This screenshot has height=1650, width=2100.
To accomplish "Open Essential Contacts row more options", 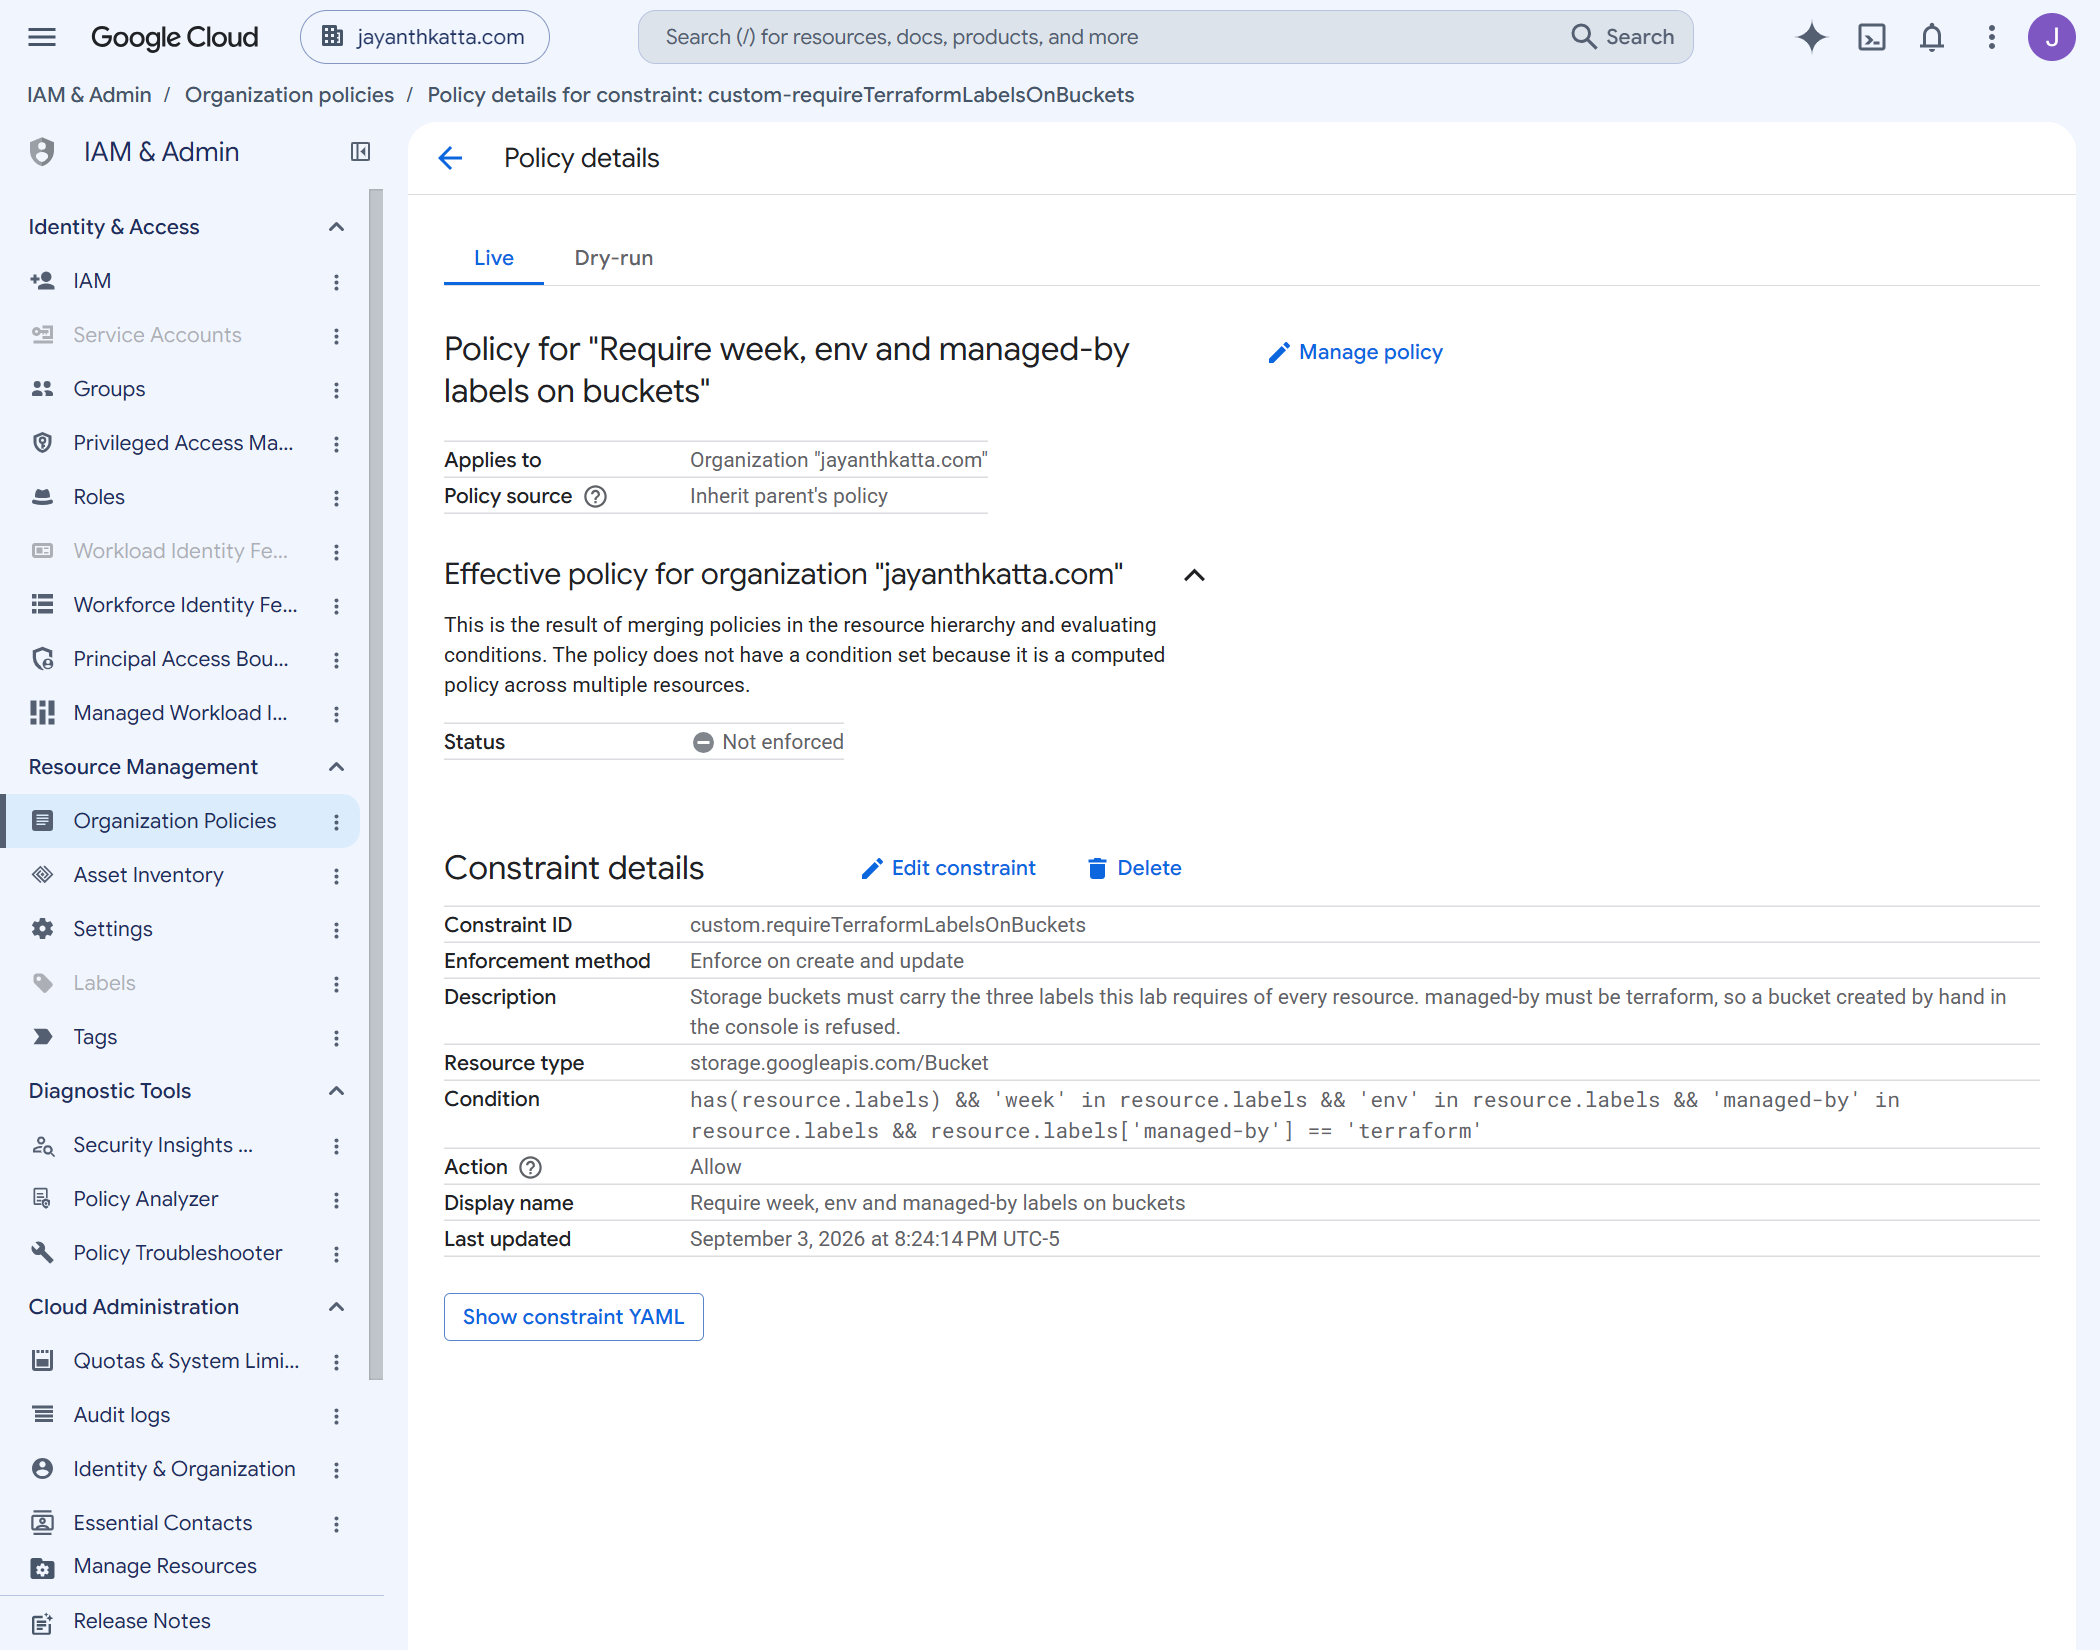I will point(336,1524).
